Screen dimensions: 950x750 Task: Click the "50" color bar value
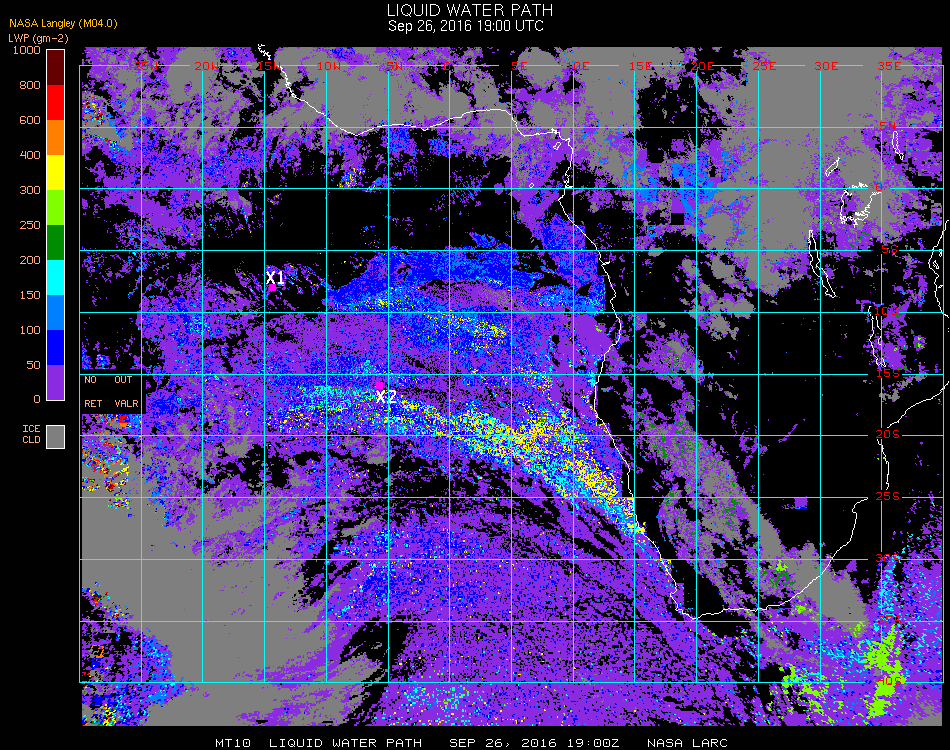[34, 365]
